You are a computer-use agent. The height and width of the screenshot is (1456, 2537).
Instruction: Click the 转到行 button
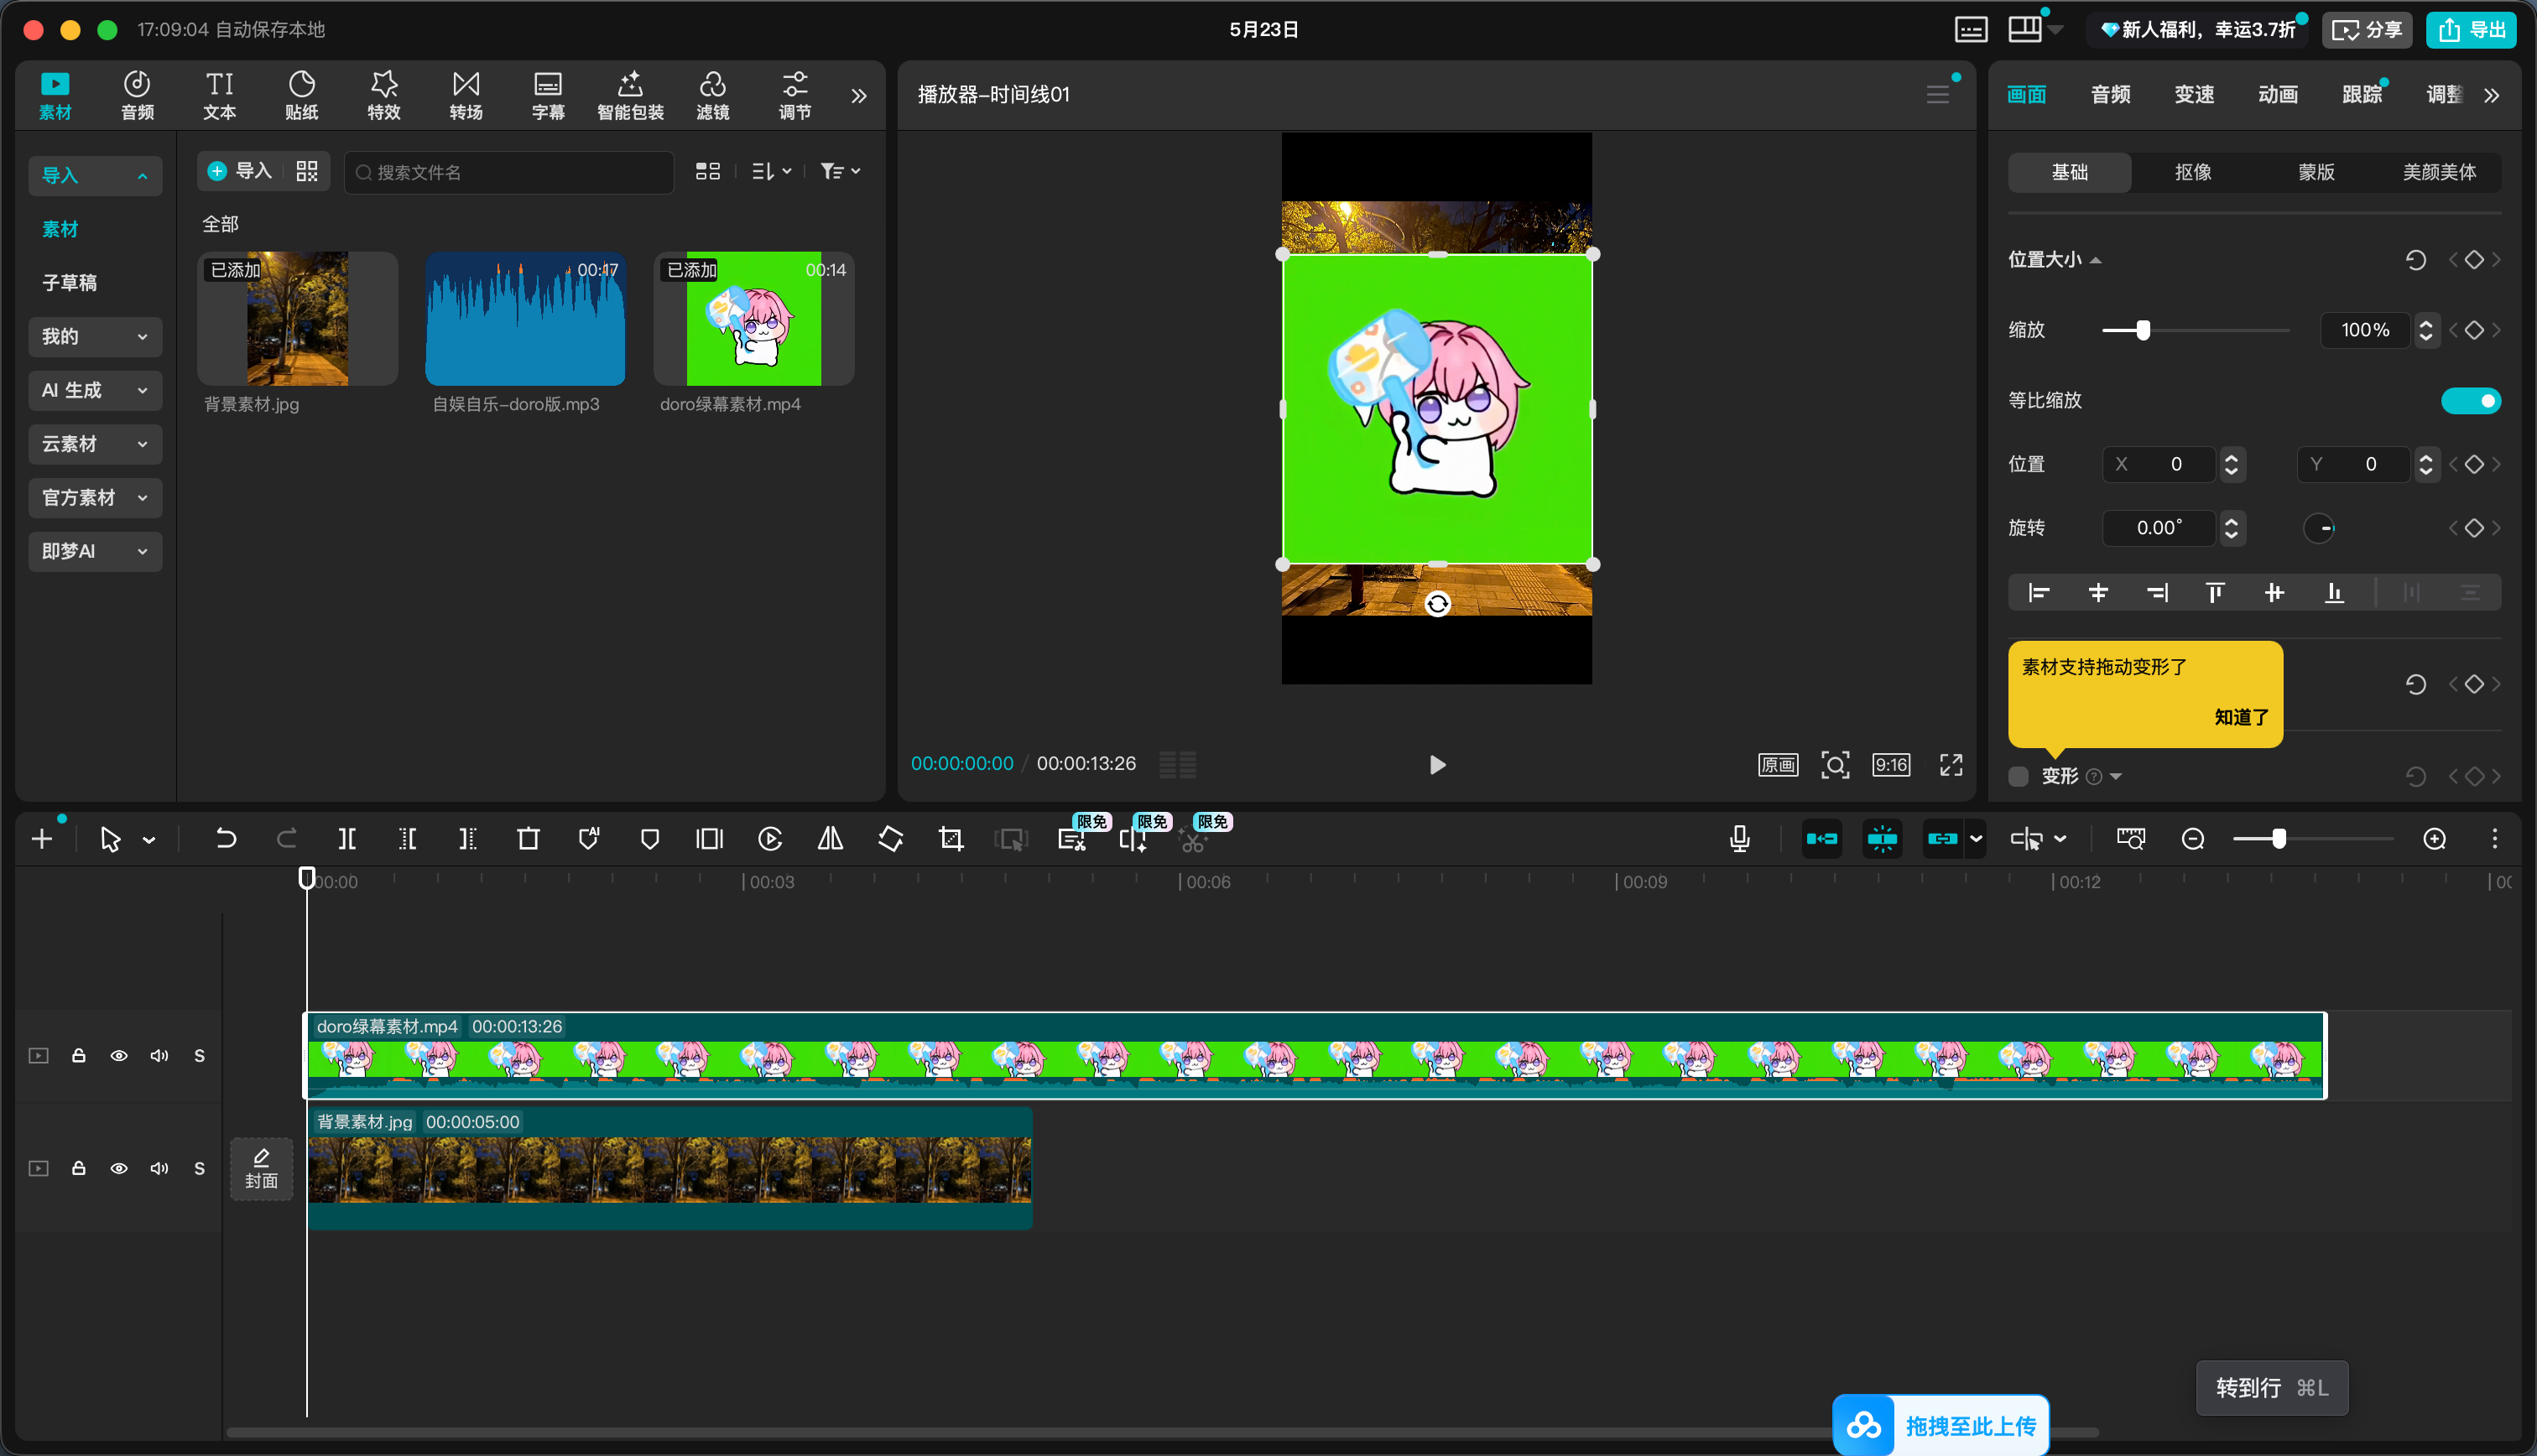click(x=2271, y=1388)
